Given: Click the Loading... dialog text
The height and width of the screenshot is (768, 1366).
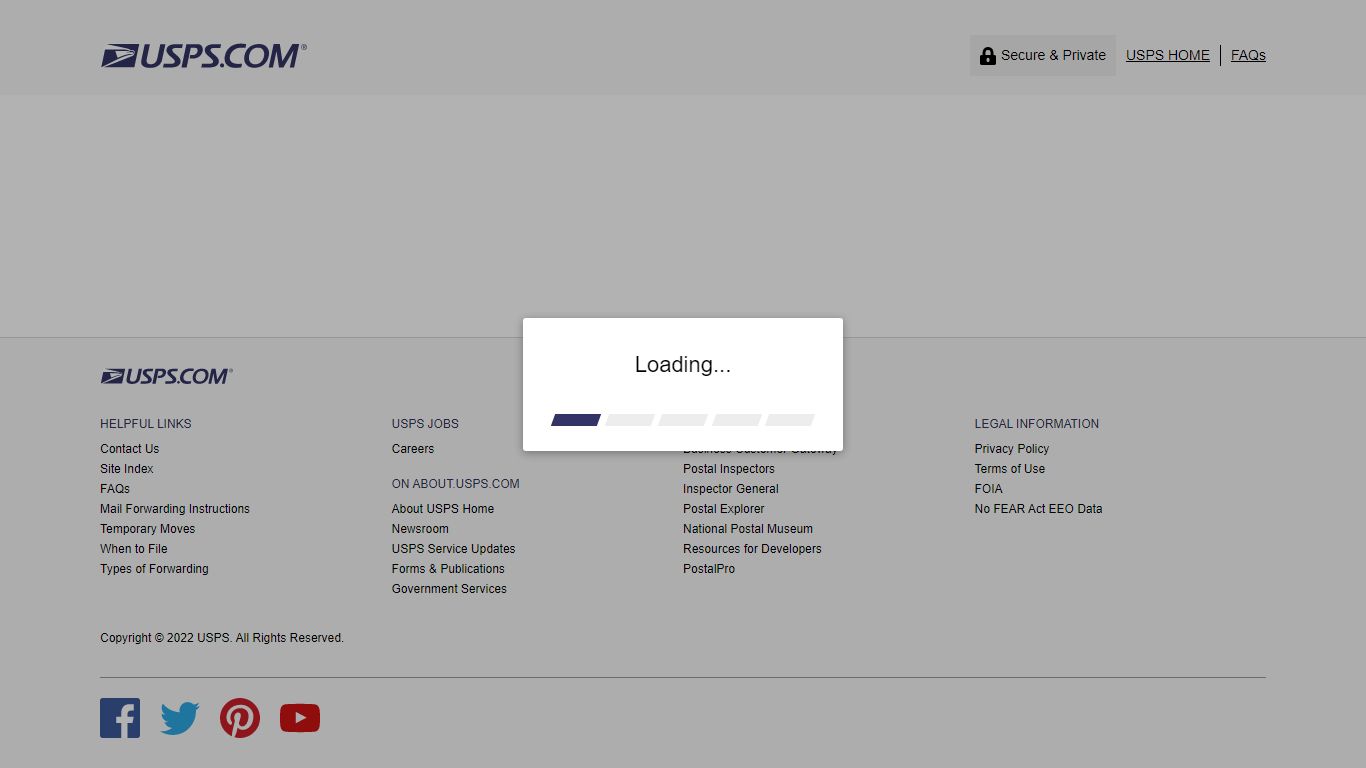Looking at the screenshot, I should tap(683, 365).
